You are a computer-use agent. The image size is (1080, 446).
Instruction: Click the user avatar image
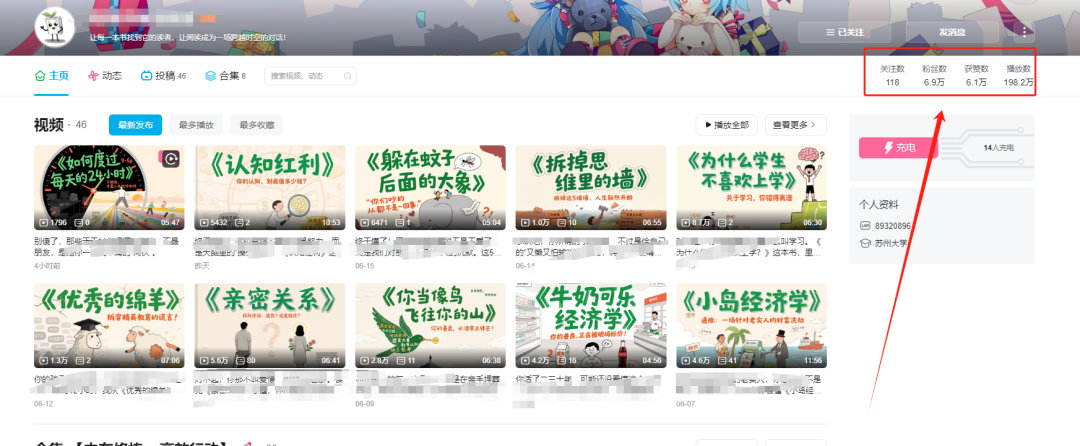[54, 28]
